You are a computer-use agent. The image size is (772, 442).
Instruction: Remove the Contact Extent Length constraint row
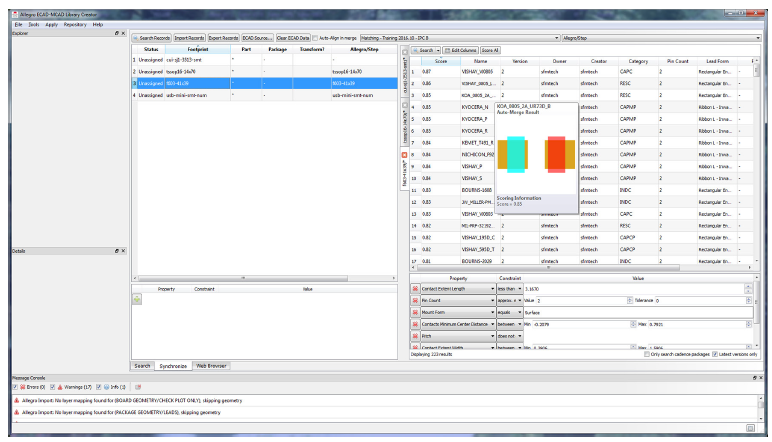[x=415, y=288]
